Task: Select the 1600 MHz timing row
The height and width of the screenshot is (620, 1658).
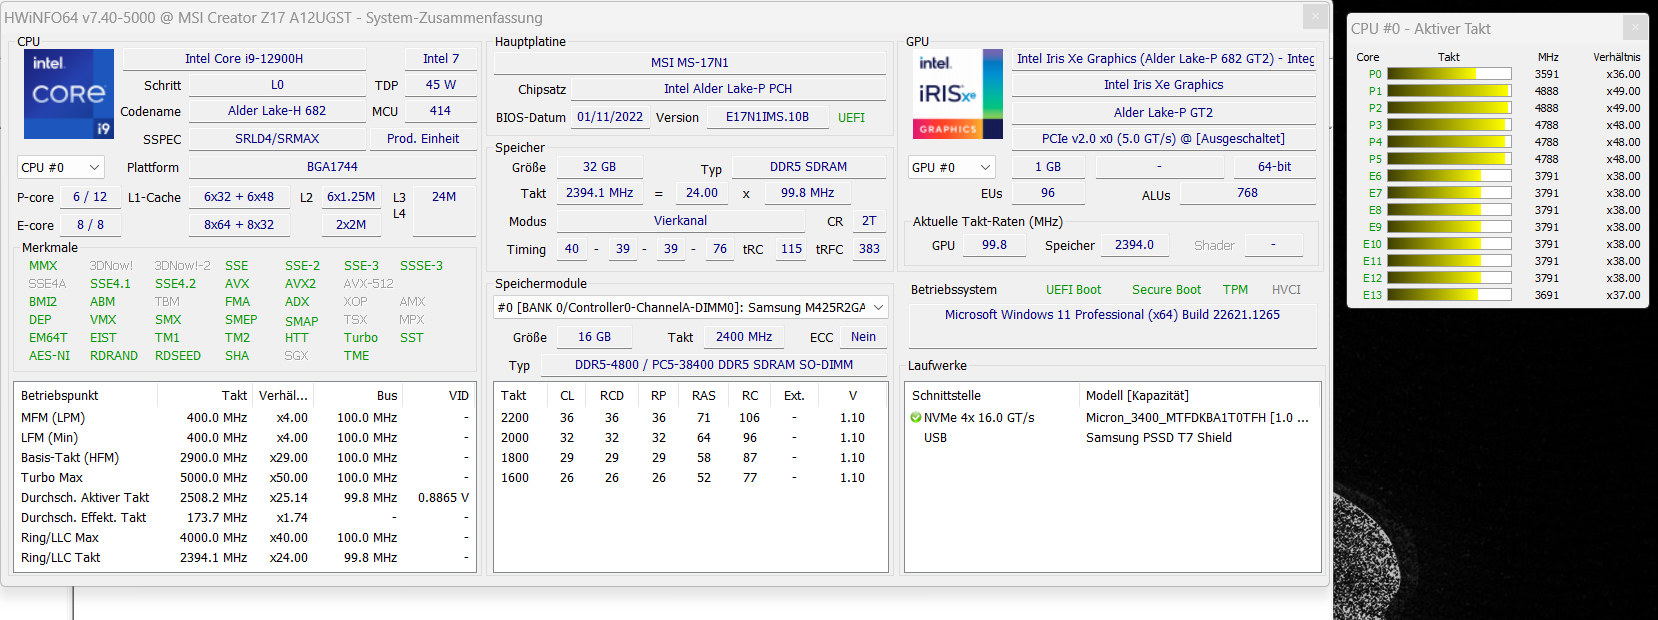Action: (690, 478)
